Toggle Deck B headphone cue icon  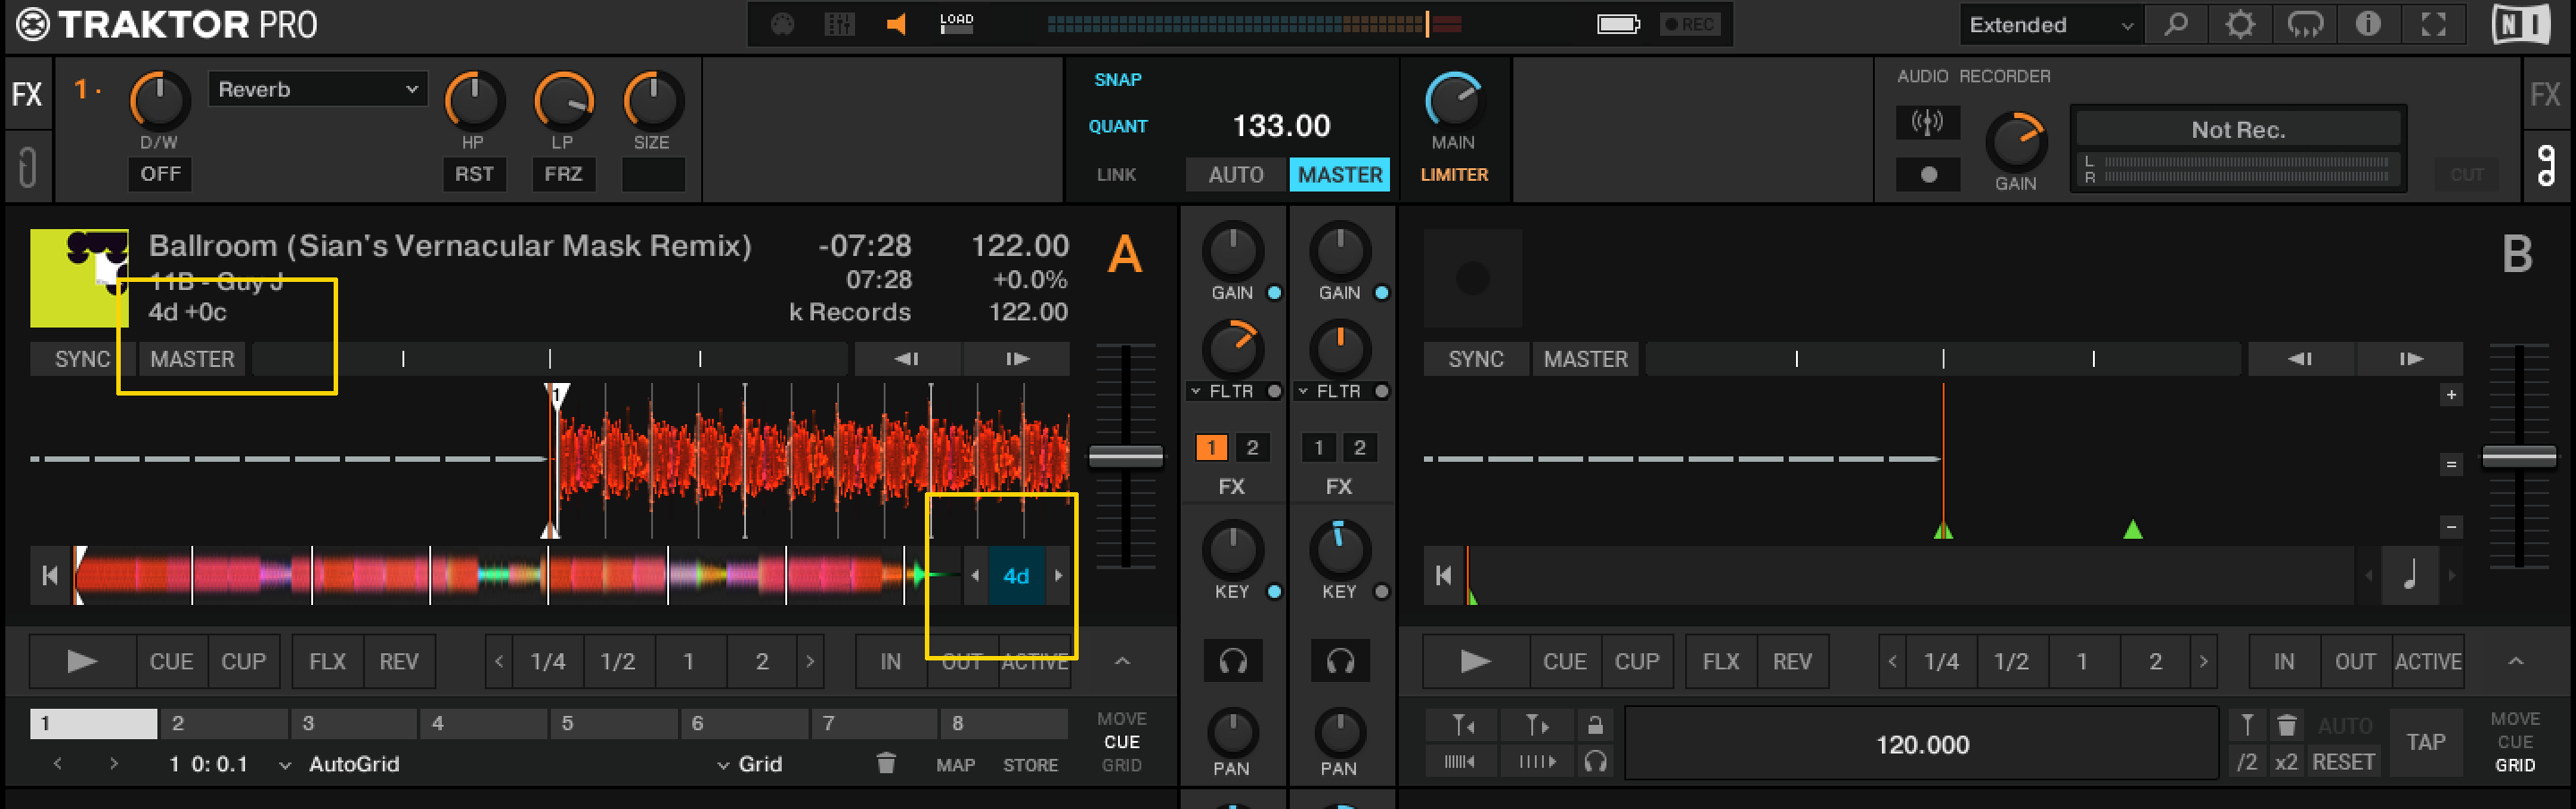click(x=1340, y=661)
